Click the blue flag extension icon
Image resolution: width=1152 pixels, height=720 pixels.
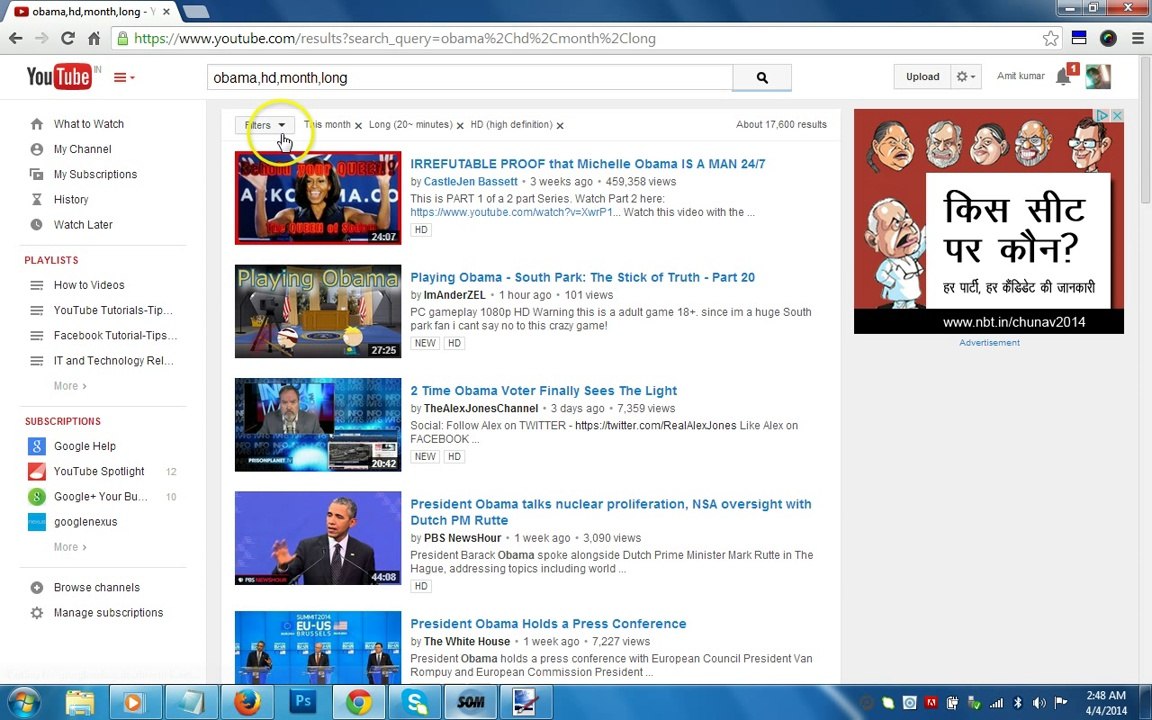coord(1079,38)
